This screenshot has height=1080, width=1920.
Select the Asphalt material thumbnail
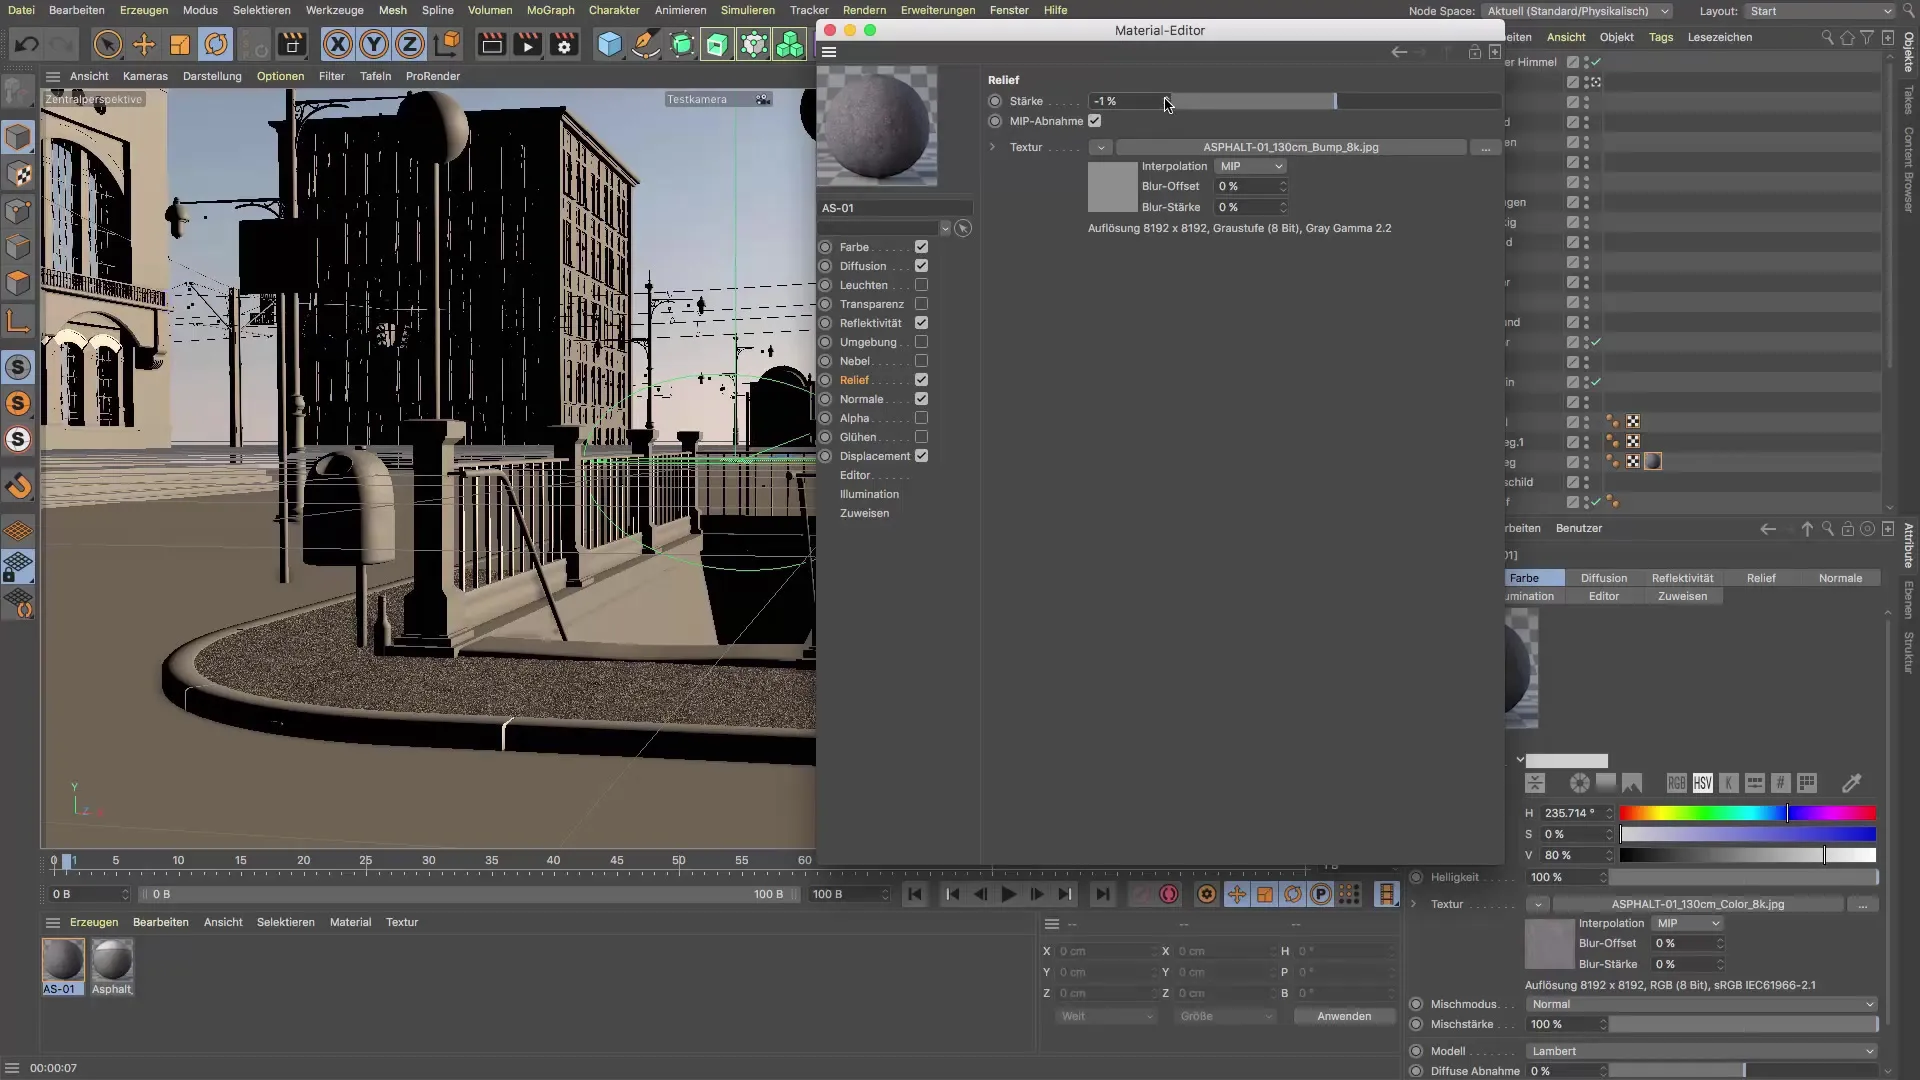(x=112, y=966)
